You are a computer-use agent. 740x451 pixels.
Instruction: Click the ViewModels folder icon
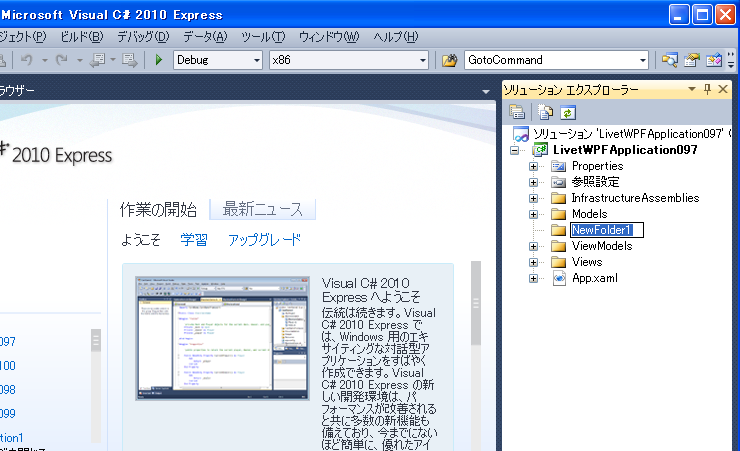point(559,246)
